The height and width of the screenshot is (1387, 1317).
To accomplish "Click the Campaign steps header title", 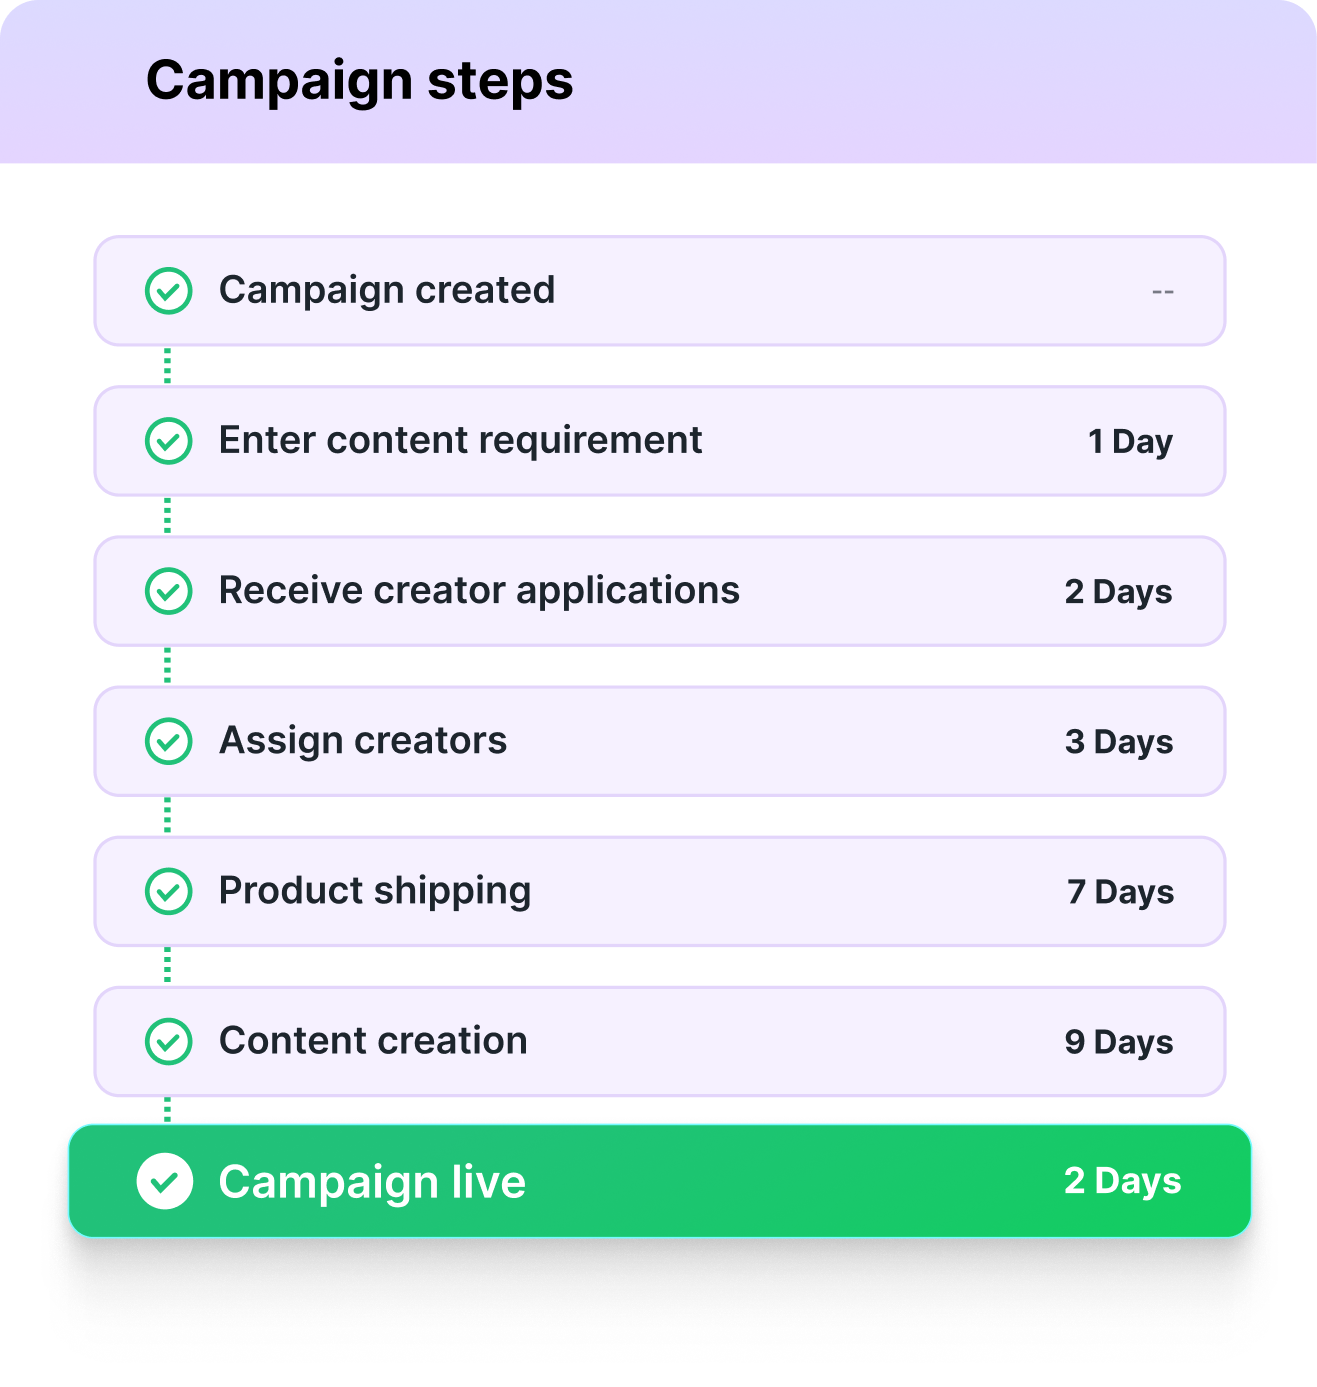I will coord(359,80).
